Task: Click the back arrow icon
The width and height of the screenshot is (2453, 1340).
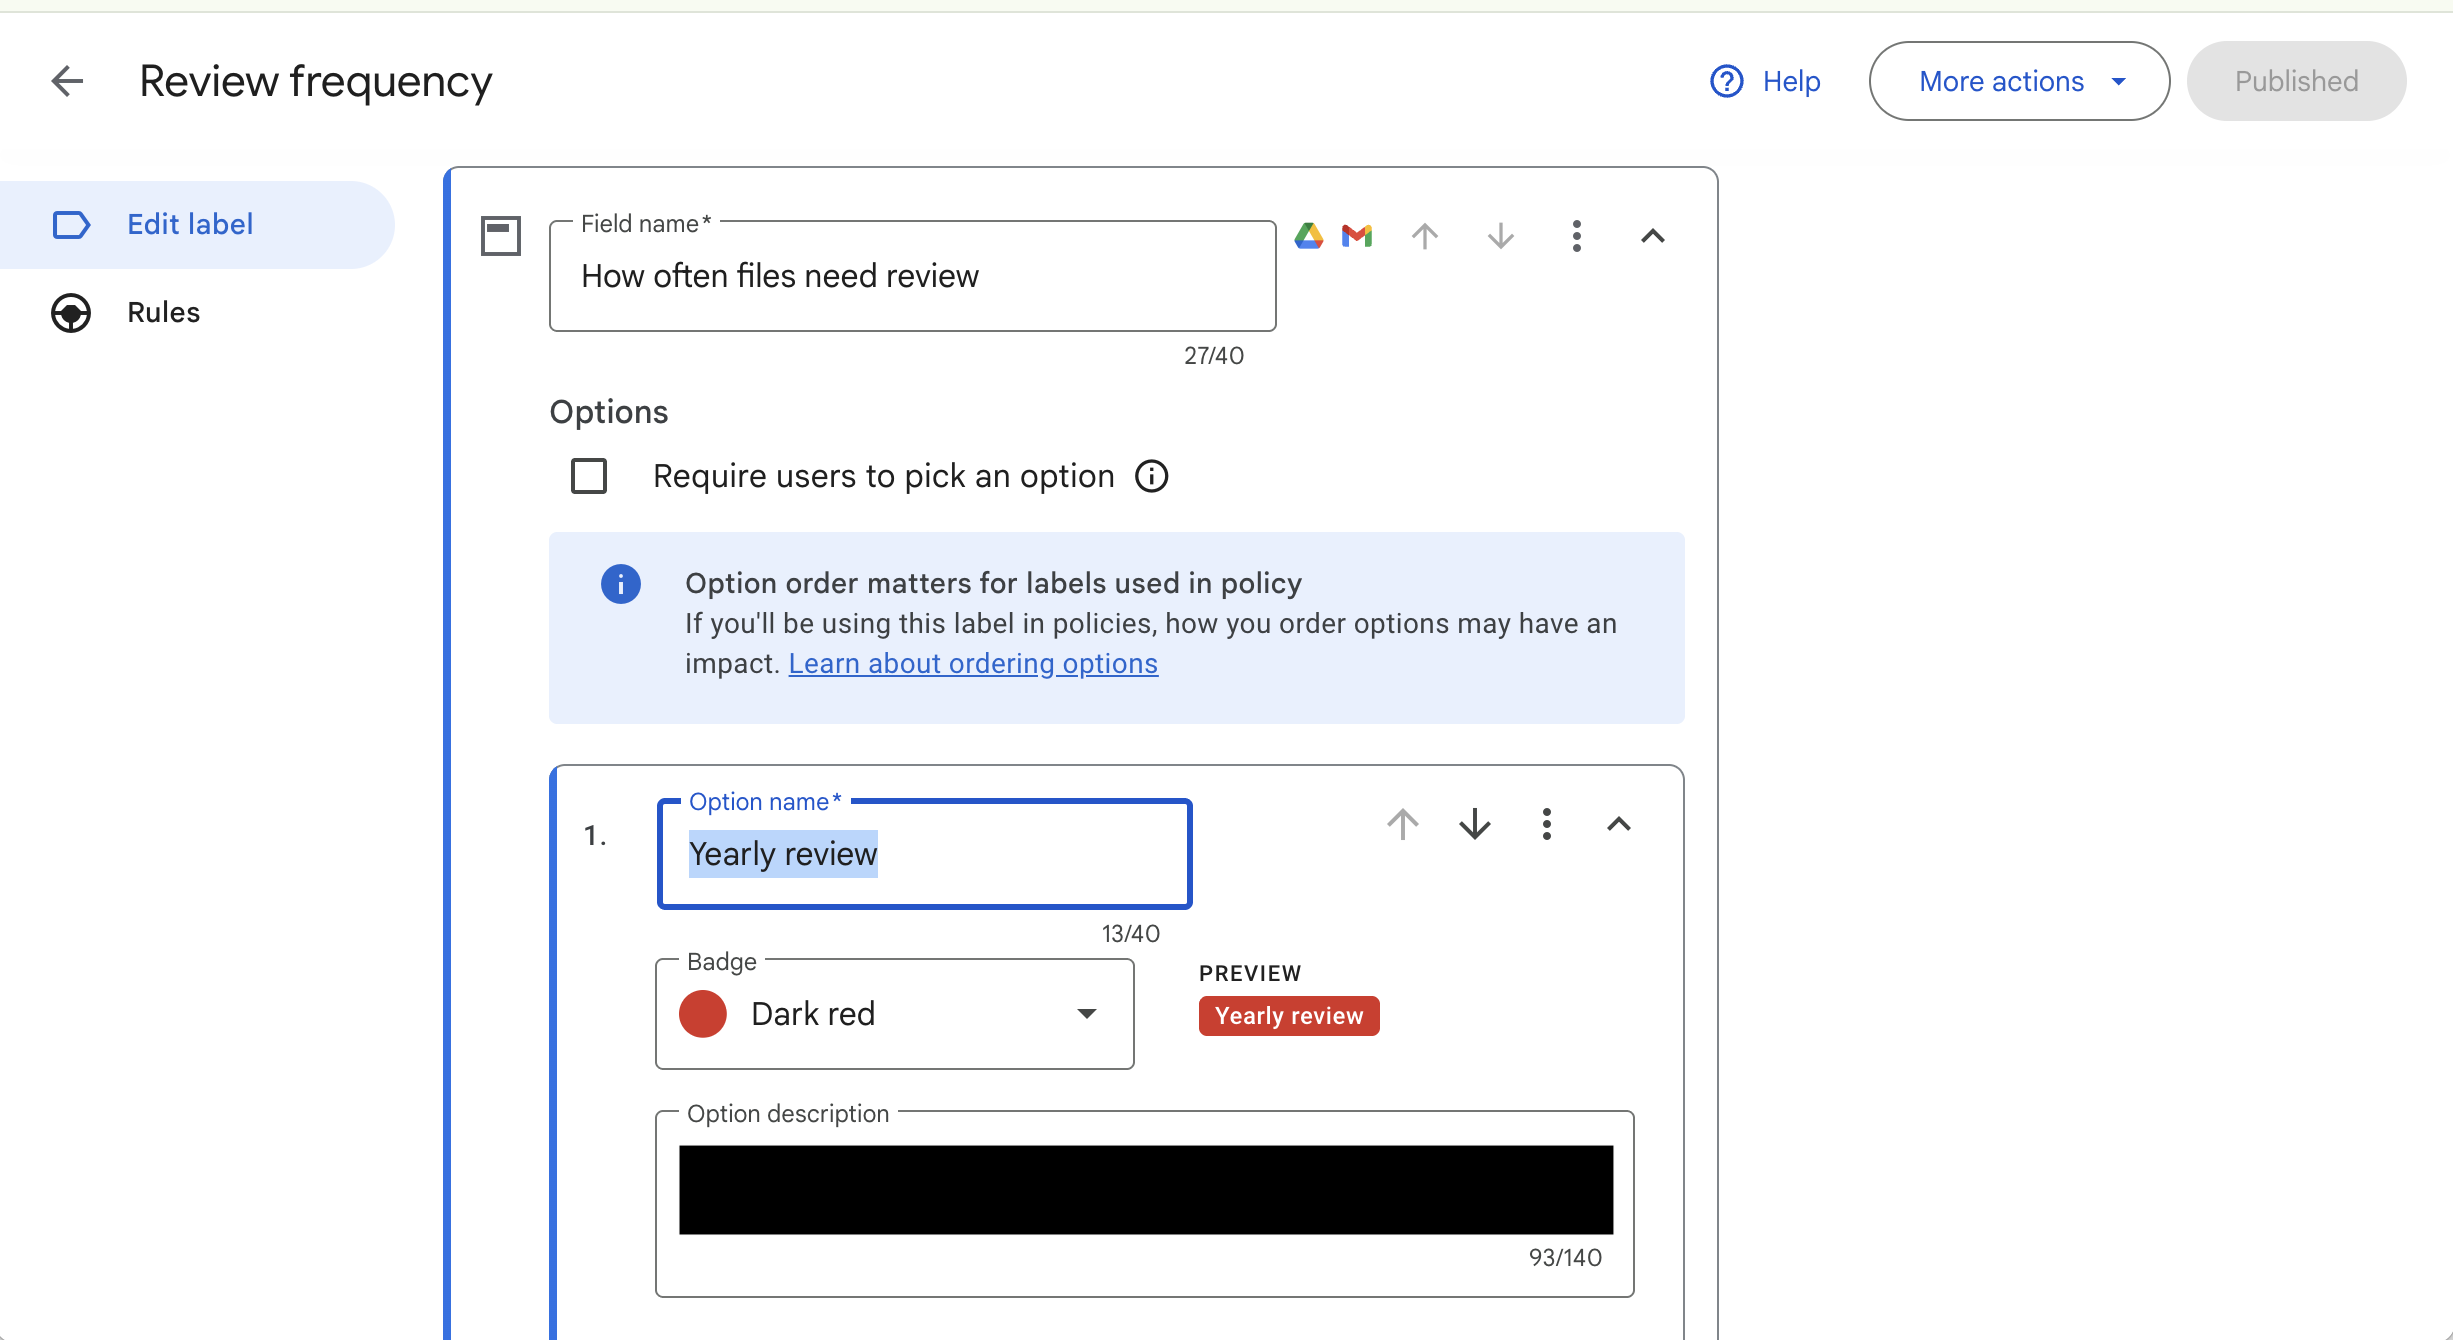Action: pos(67,81)
